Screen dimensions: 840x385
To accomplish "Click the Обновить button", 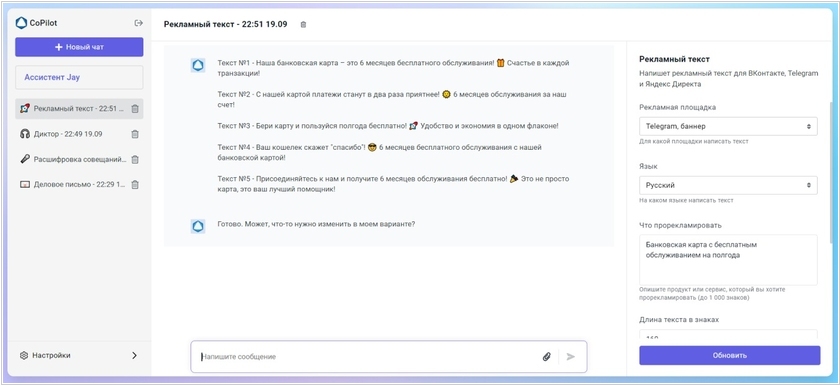I will pos(730,356).
